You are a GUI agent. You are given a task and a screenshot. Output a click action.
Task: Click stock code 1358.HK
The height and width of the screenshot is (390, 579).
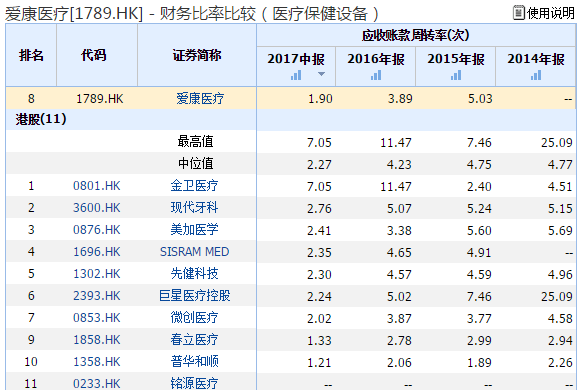point(97,362)
